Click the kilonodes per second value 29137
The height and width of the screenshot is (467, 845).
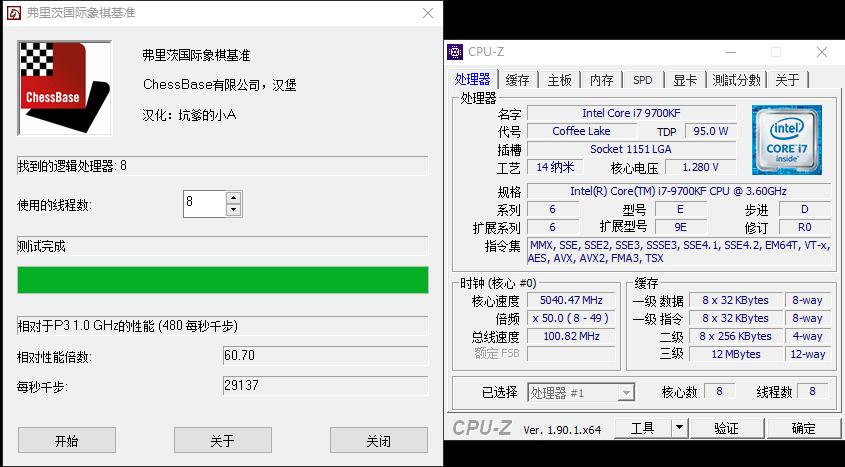point(325,386)
